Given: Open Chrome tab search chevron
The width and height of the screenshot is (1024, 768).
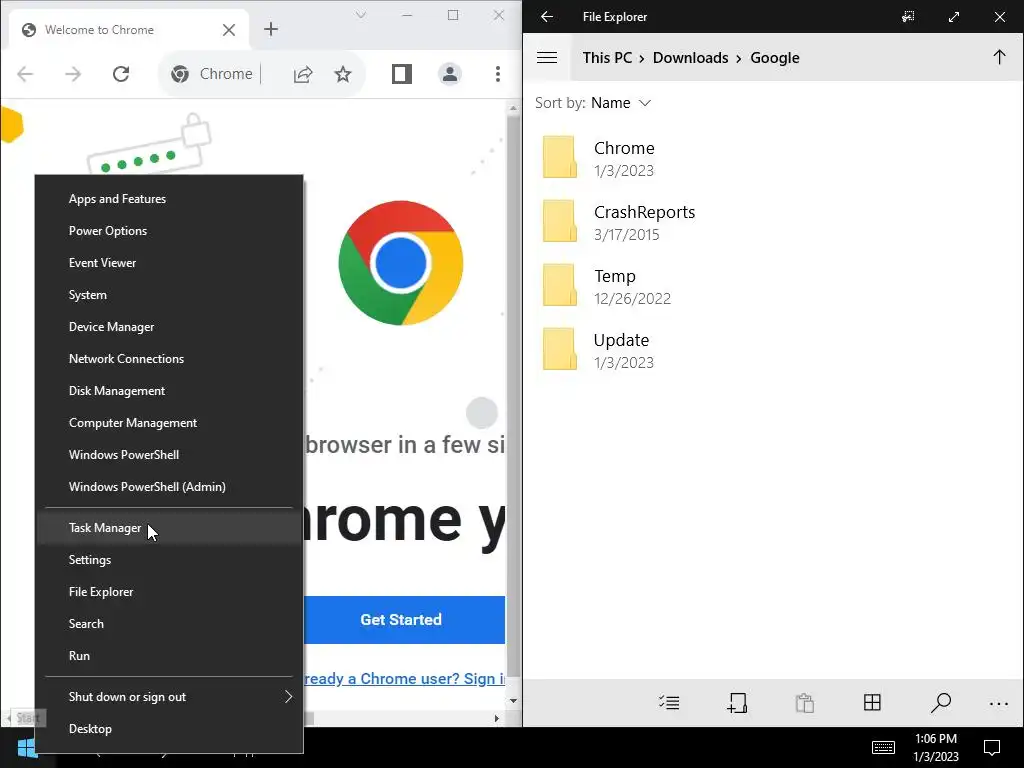Looking at the screenshot, I should coord(360,15).
